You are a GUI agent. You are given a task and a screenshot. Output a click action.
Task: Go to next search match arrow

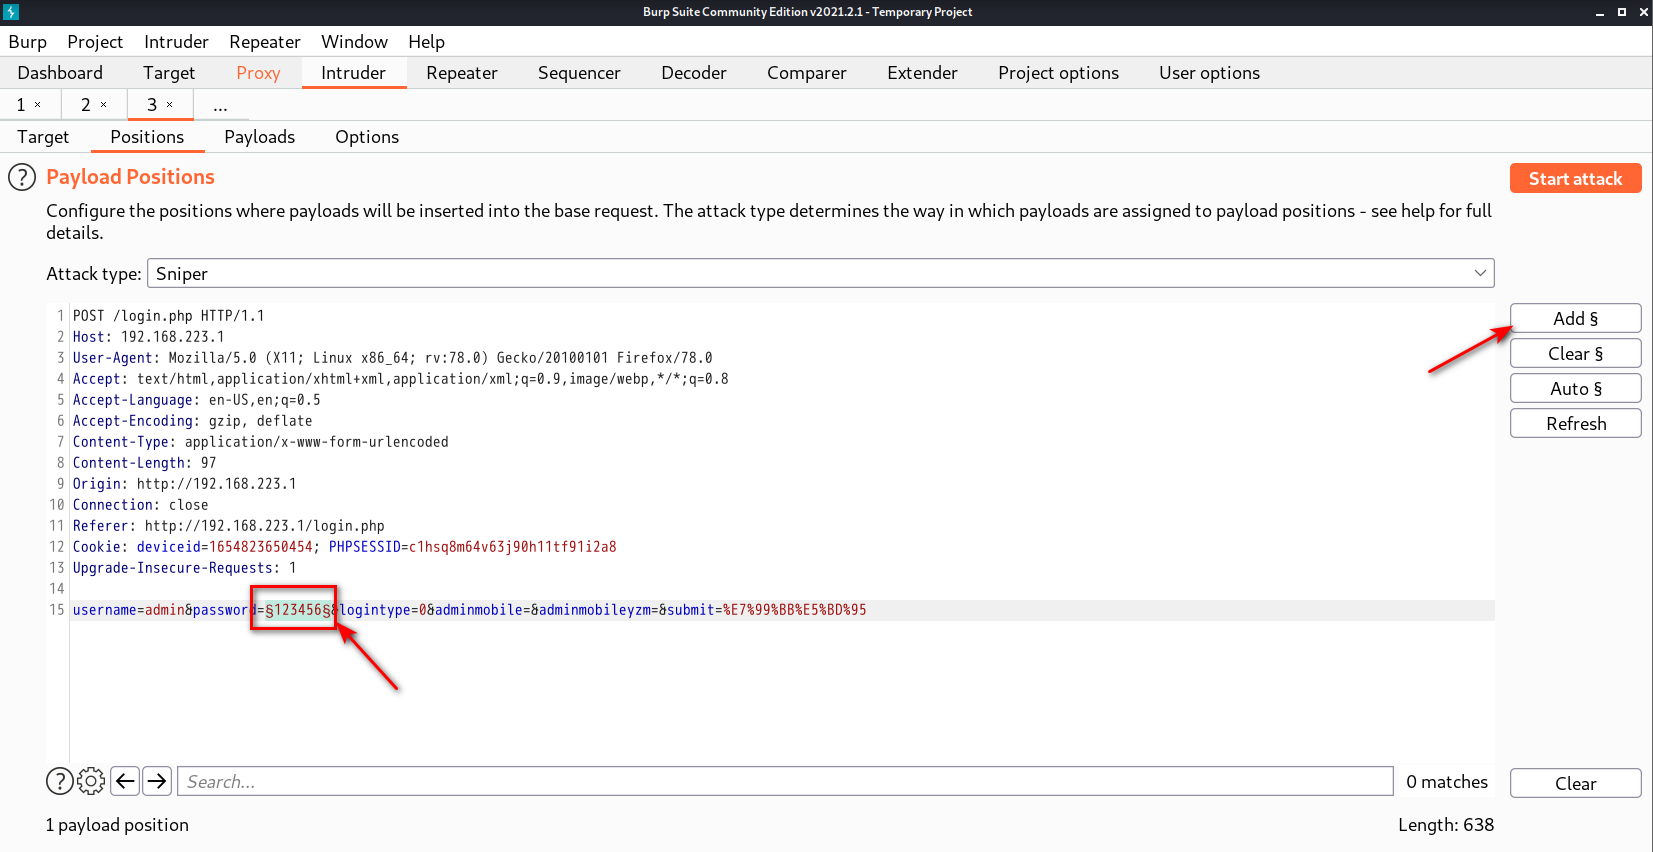coord(157,781)
